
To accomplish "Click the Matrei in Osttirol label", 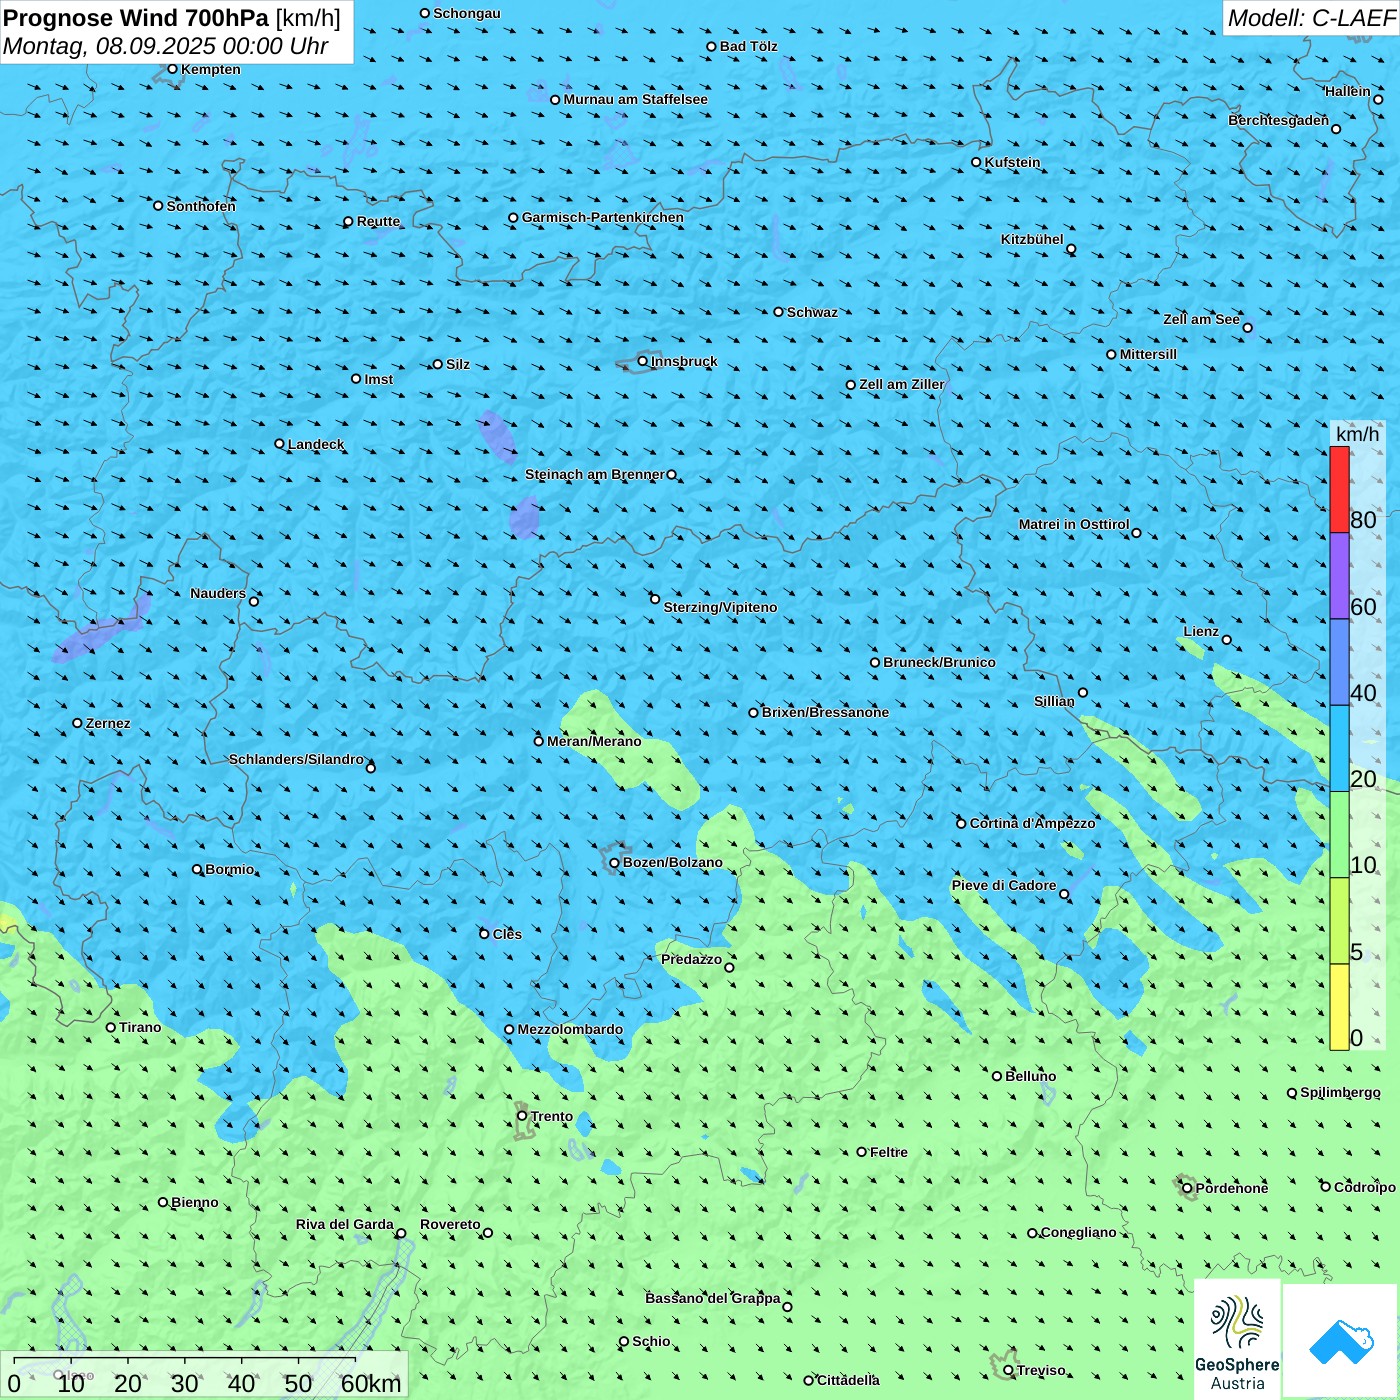I will point(1074,524).
